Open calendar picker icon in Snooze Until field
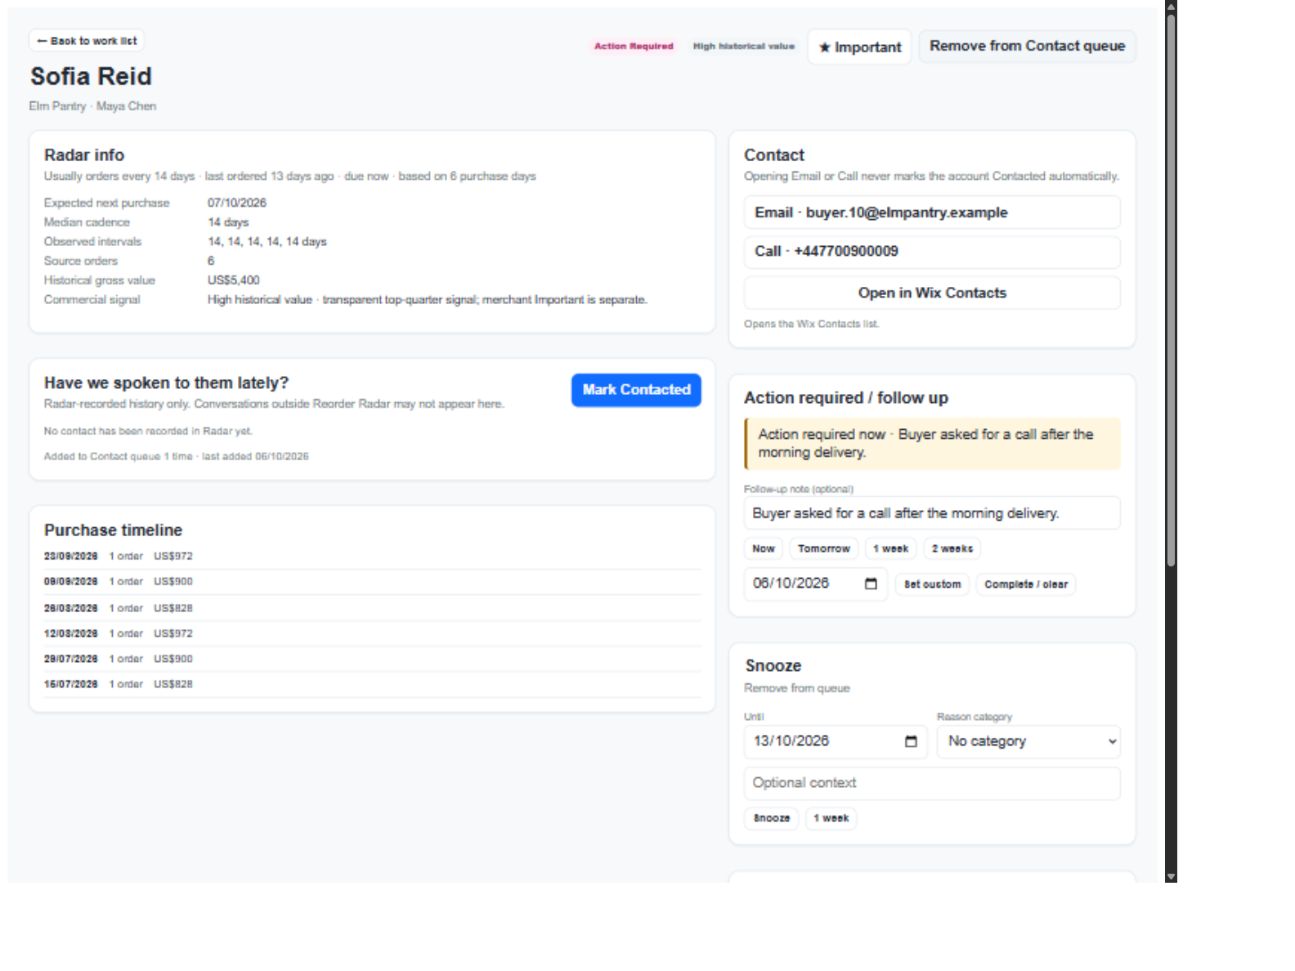The image size is (1295, 971). [x=910, y=741]
